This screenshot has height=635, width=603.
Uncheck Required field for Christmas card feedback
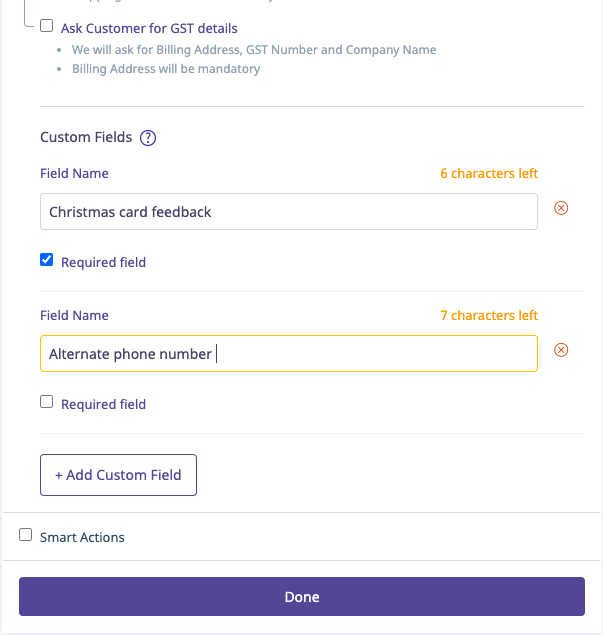pyautogui.click(x=47, y=260)
